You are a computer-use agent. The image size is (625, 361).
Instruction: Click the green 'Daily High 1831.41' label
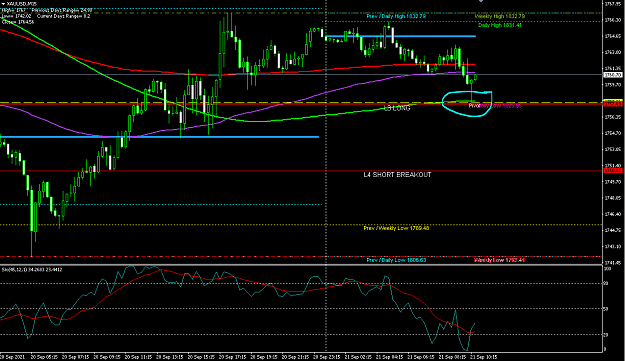500,25
